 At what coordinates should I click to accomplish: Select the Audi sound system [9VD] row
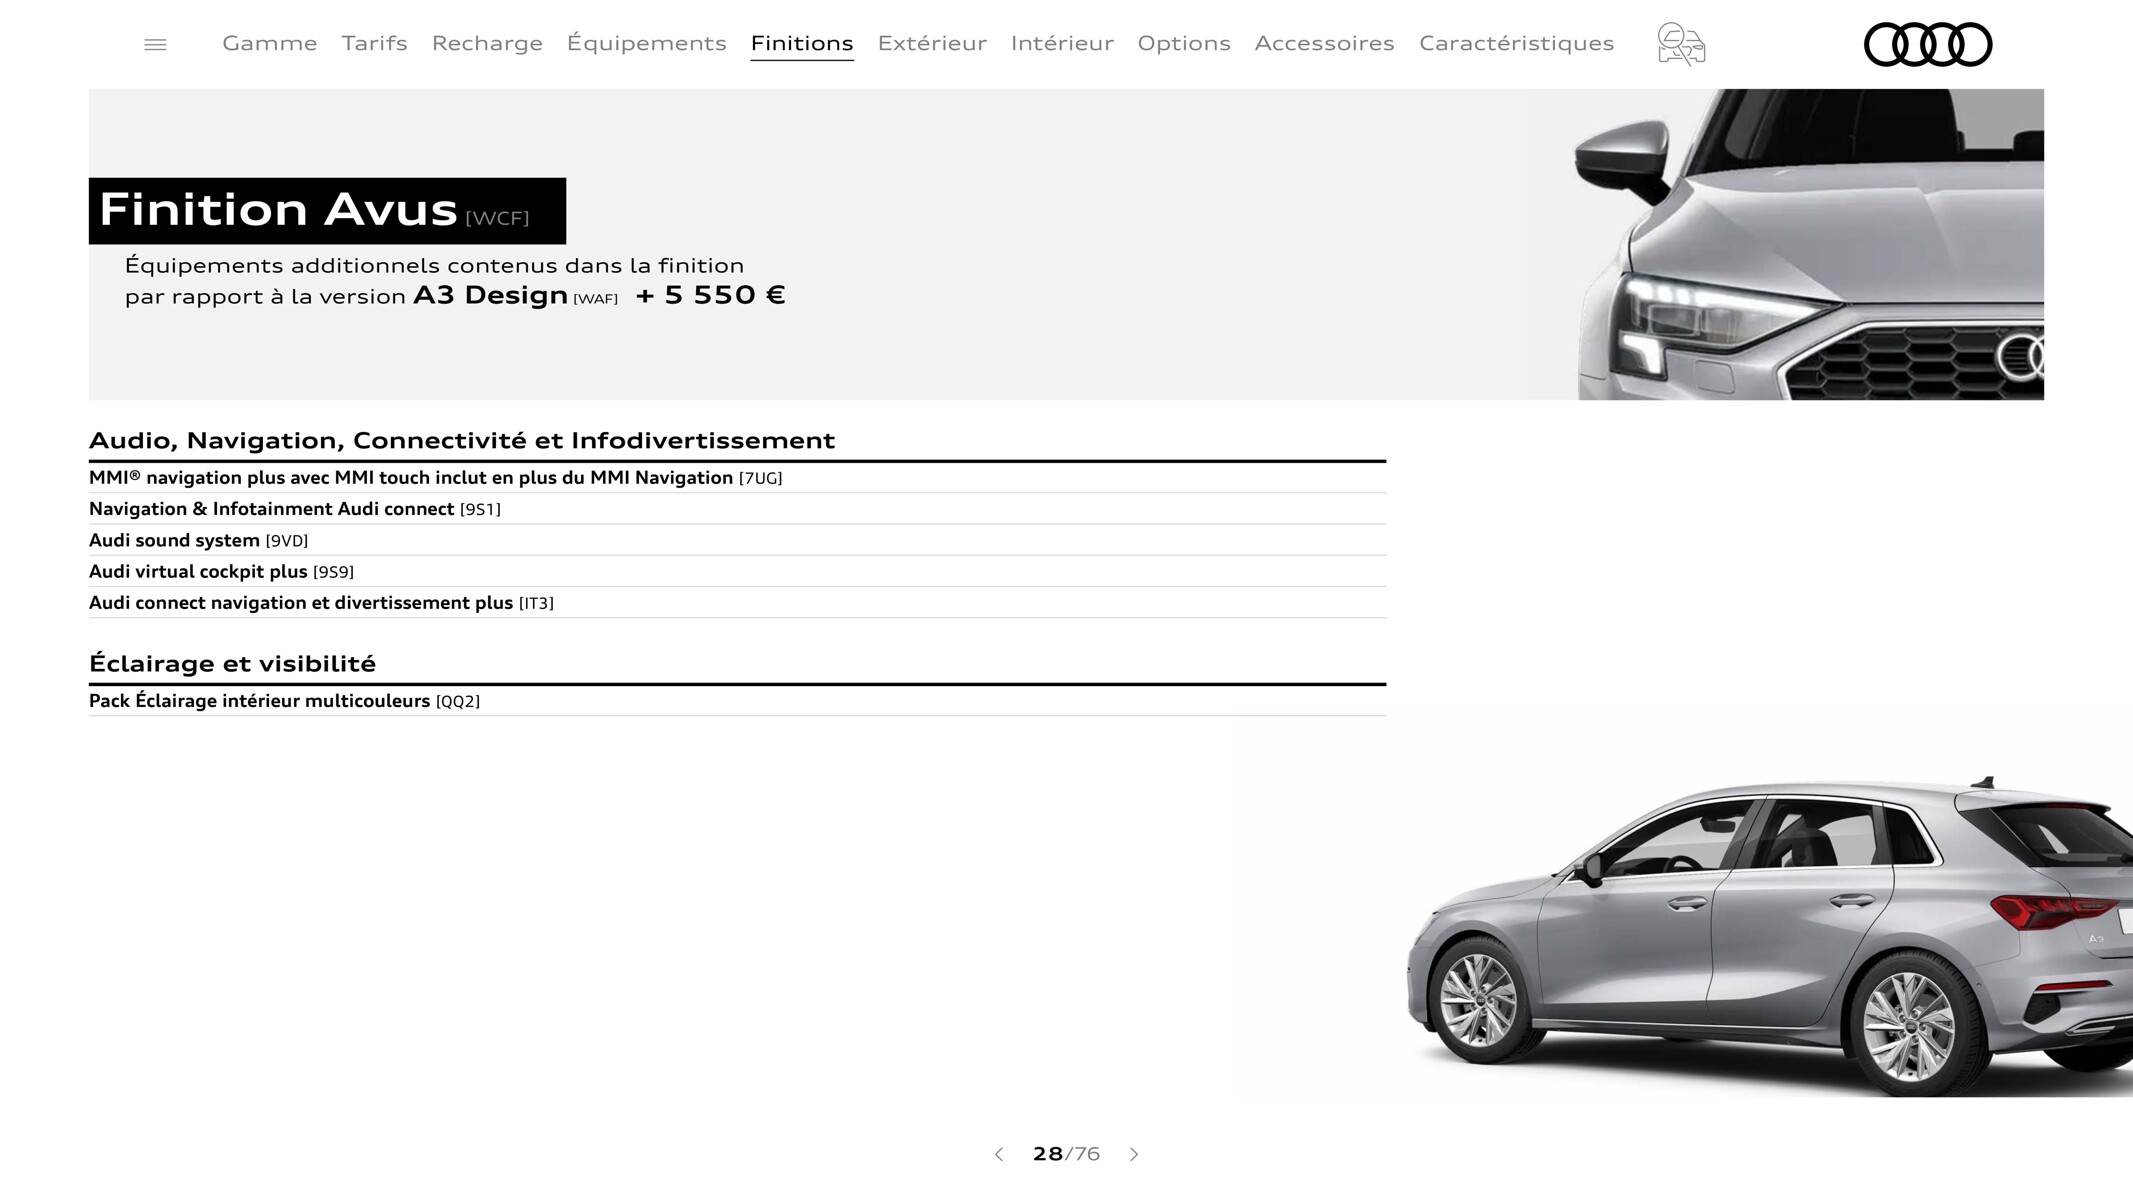737,540
